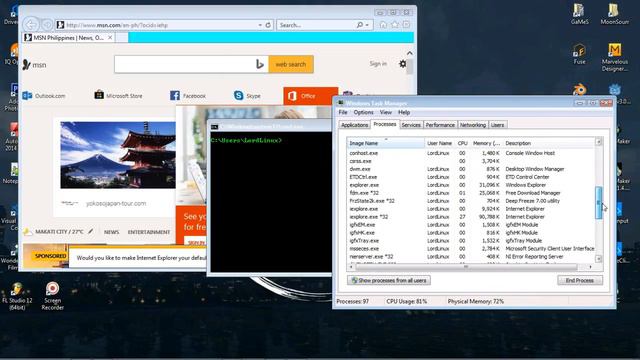Click the Forward arrow in Internet Explorer

click(x=47, y=25)
